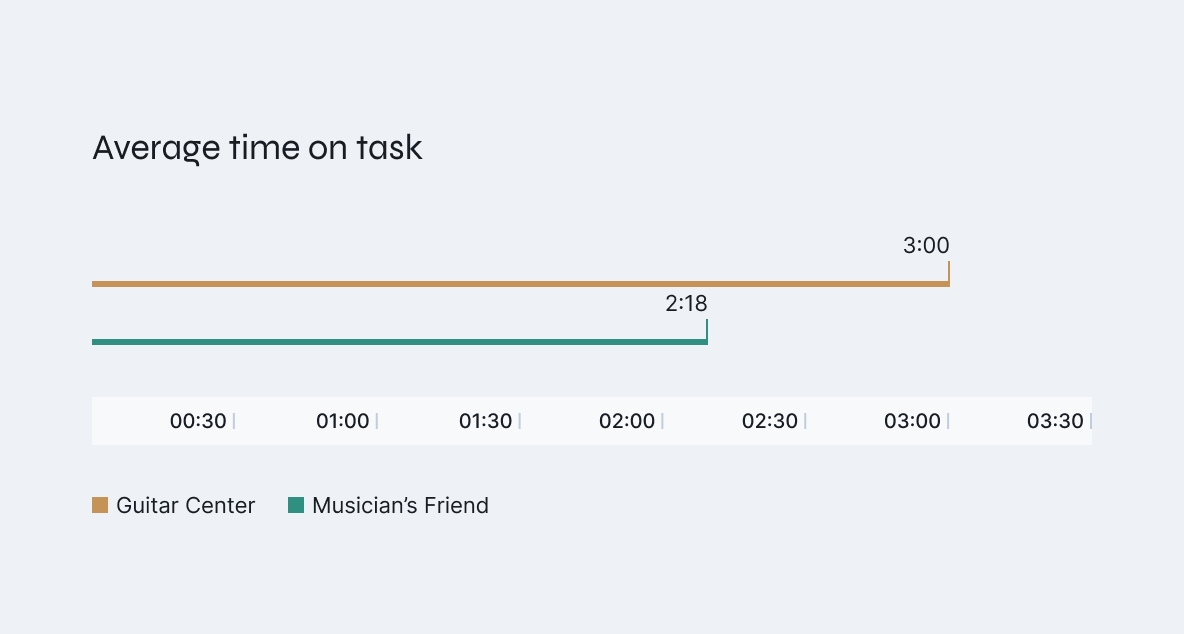Click the 03:00 label on the axis
The image size is (1184, 634).
pyautogui.click(x=912, y=421)
